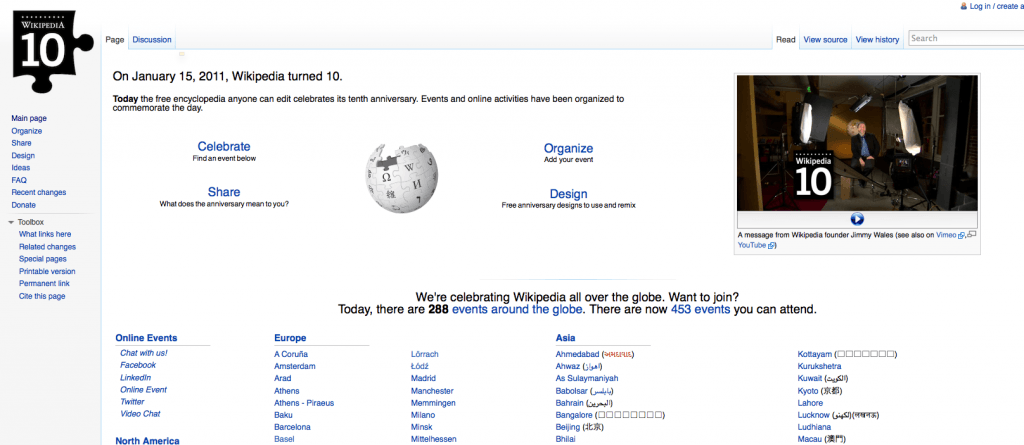Open the Online Events heading
The height and width of the screenshot is (445, 1024).
click(x=146, y=338)
